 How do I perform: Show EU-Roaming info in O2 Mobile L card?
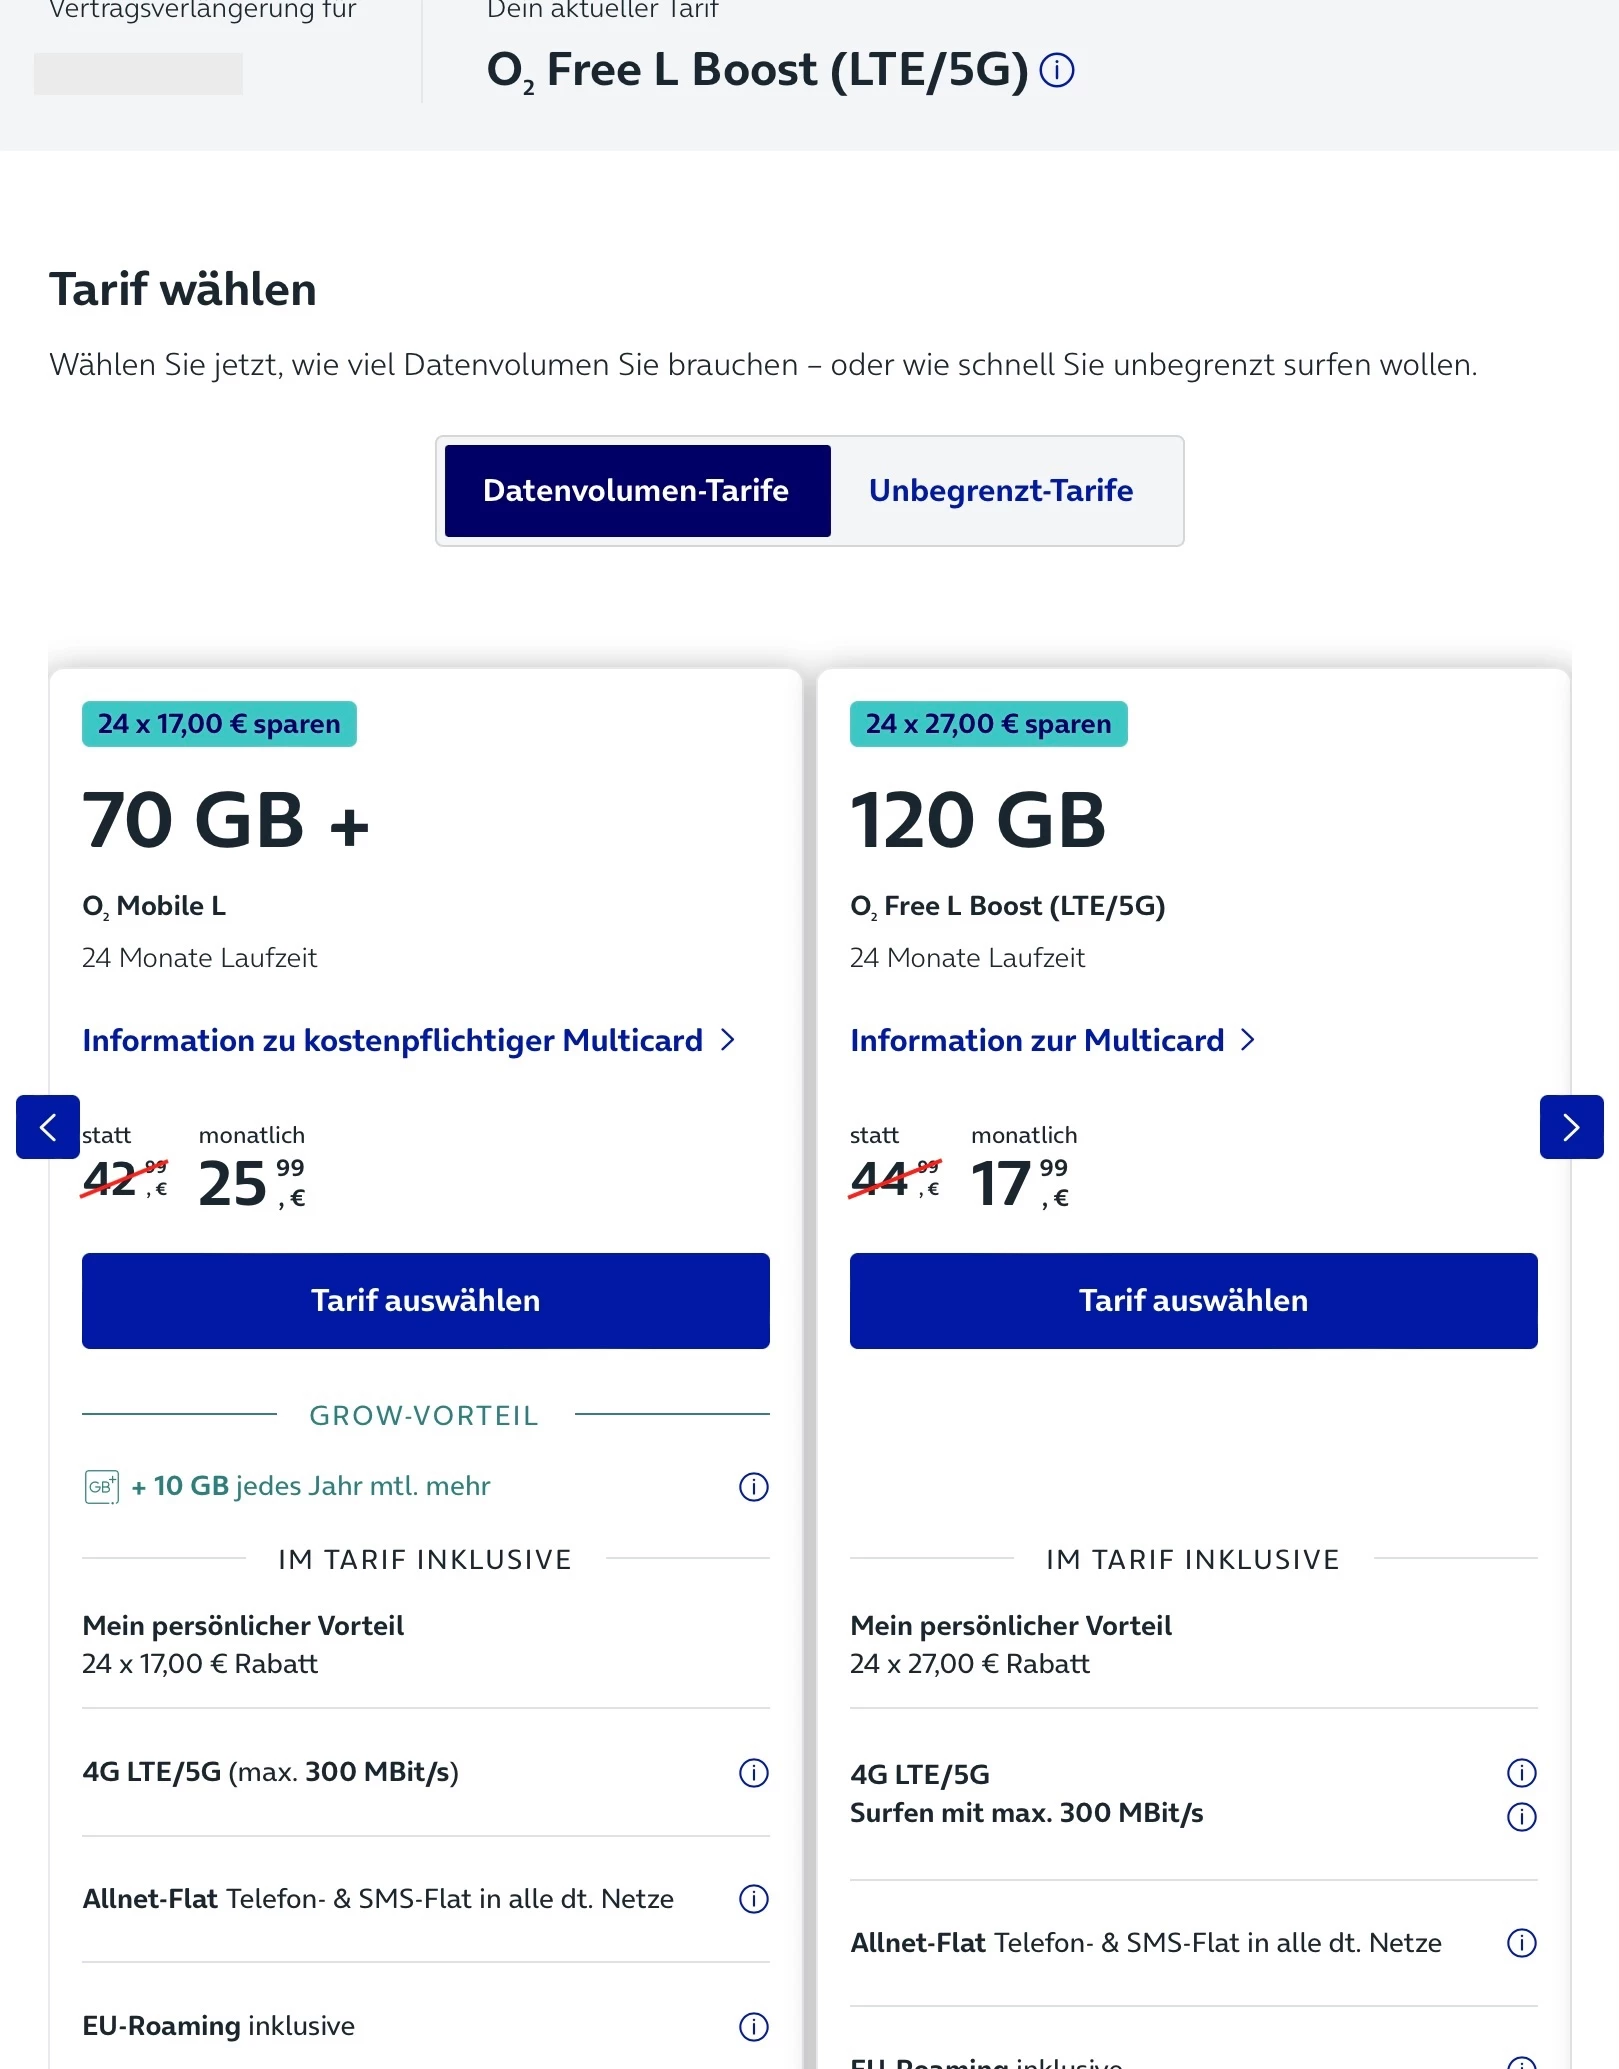pos(753,2027)
